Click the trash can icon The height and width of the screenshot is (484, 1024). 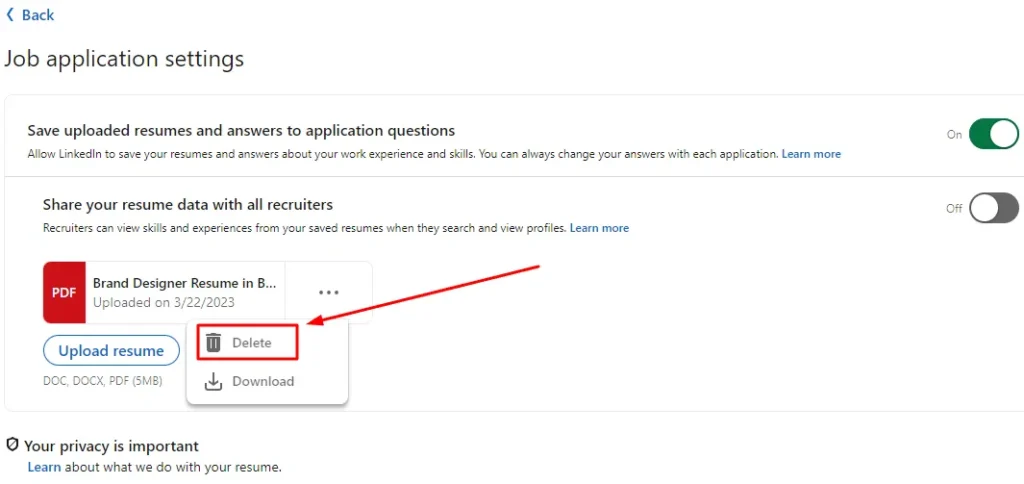point(213,343)
